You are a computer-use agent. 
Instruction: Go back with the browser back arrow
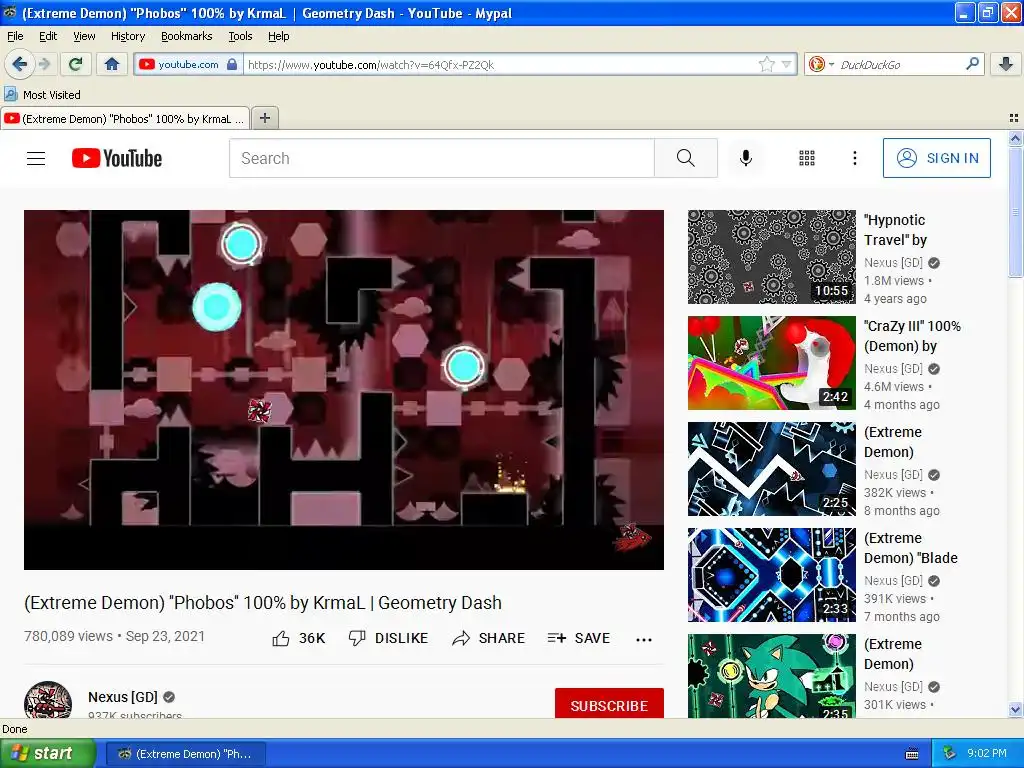(x=18, y=64)
